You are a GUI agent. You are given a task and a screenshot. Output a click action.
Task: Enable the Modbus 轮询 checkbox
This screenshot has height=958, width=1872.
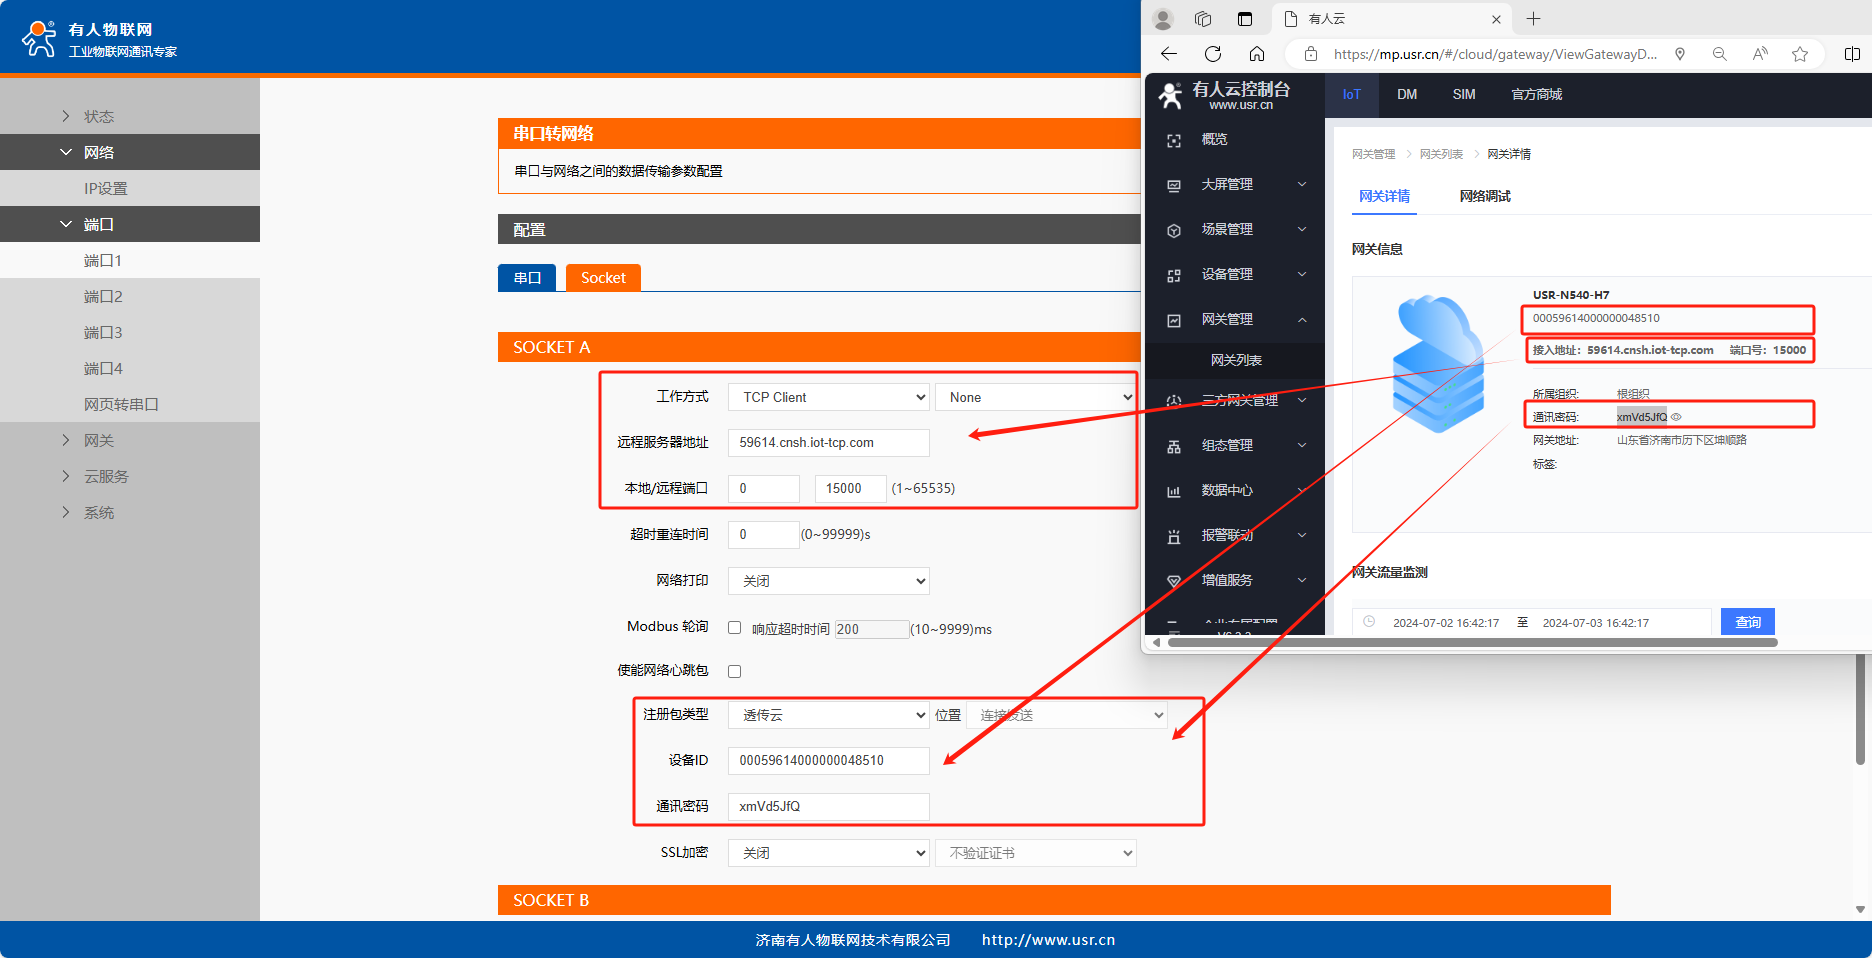(735, 628)
